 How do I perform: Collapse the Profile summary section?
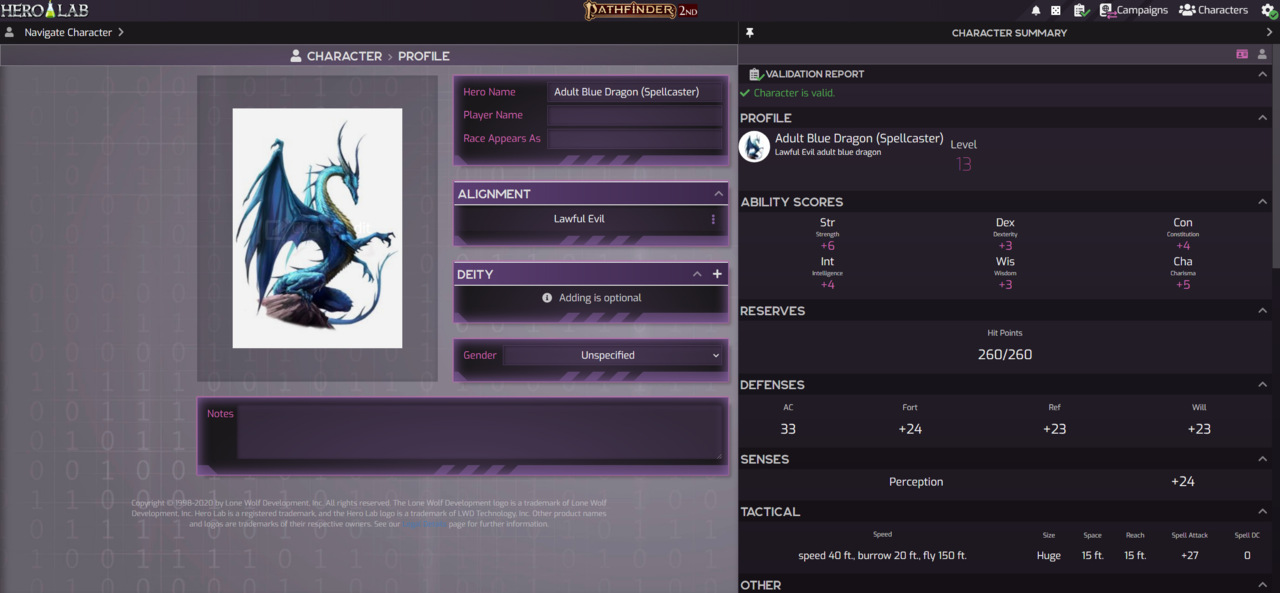(1263, 118)
